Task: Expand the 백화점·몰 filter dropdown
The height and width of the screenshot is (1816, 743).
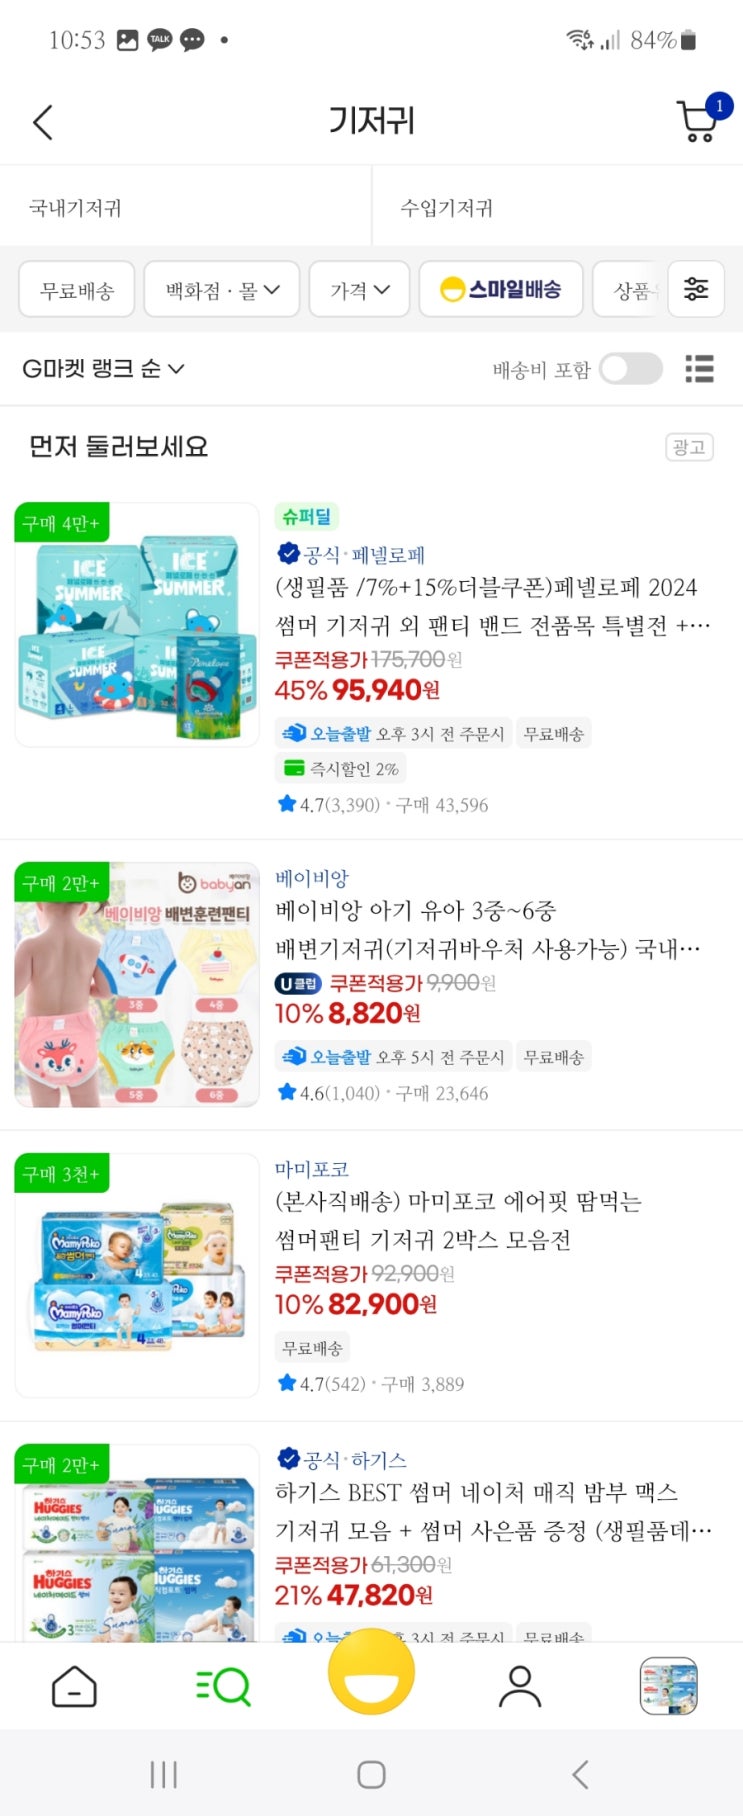Action: [x=222, y=290]
